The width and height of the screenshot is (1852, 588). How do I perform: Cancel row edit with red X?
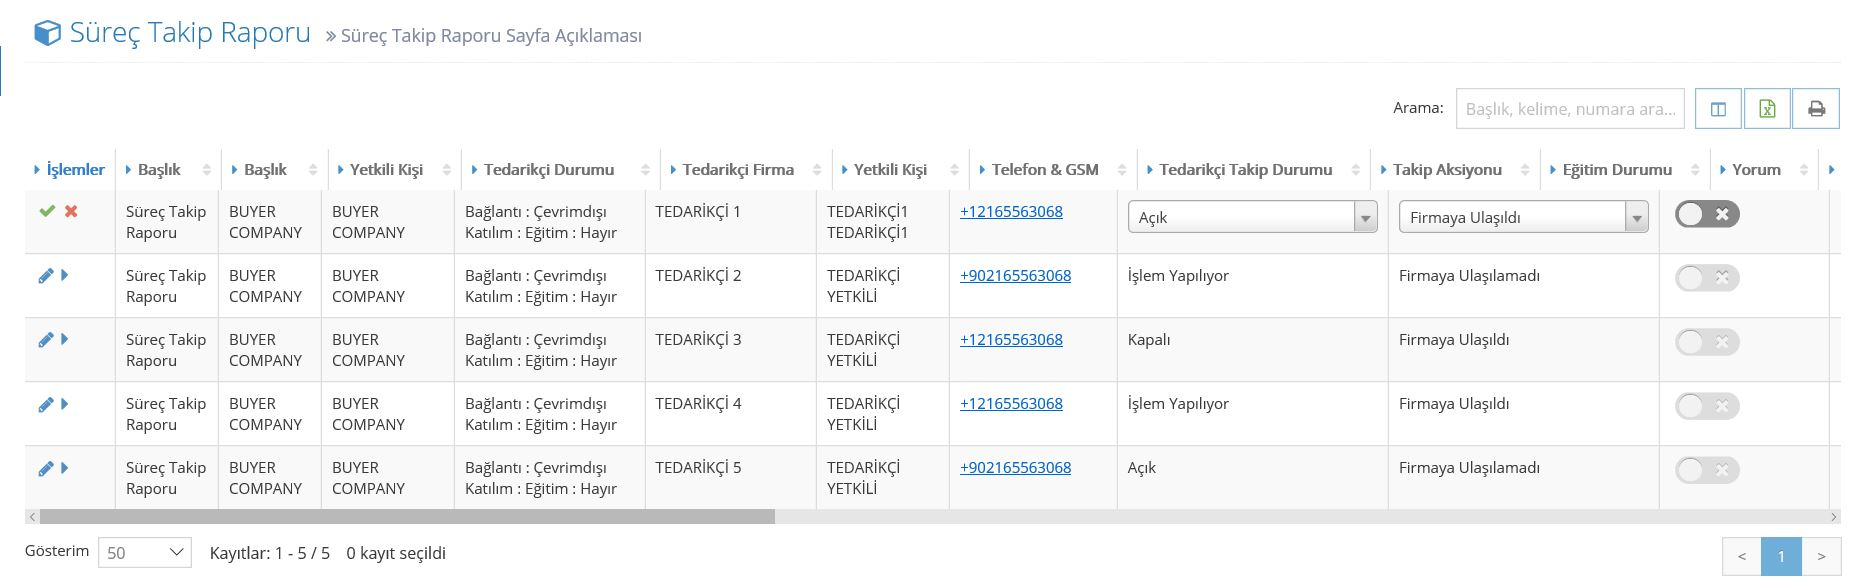pos(71,211)
